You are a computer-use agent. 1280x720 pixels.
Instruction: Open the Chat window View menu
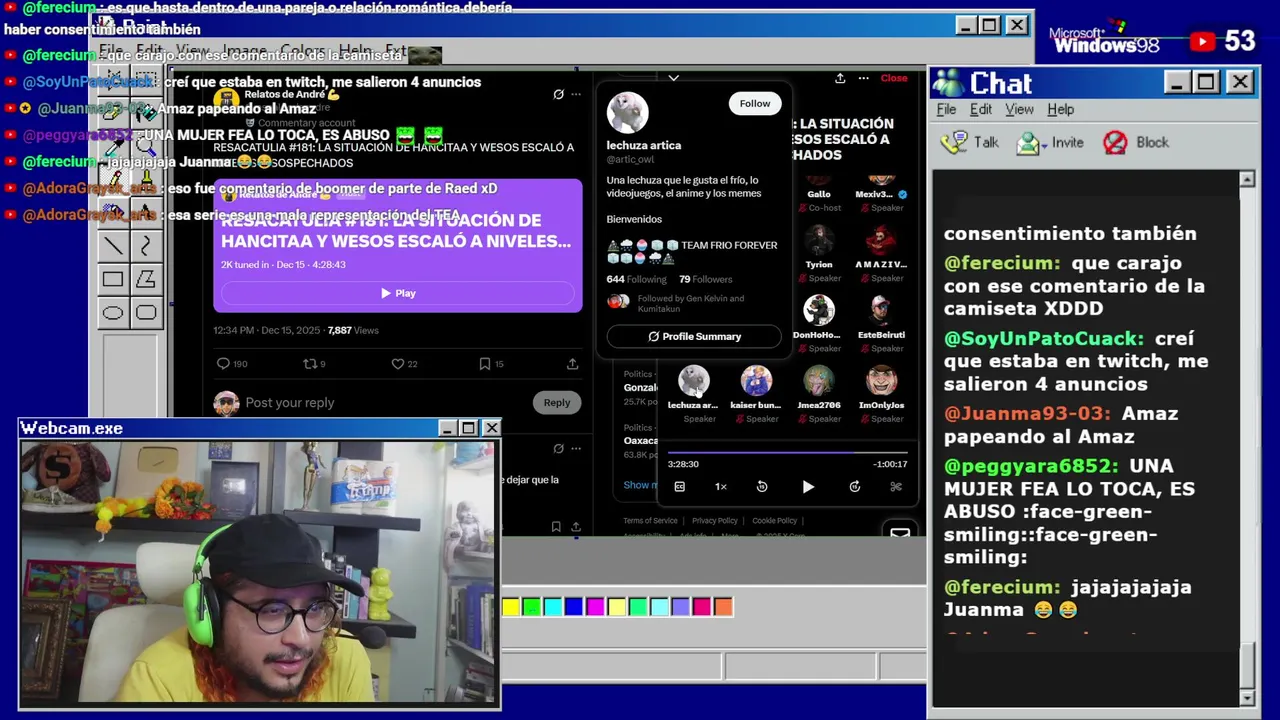(1019, 109)
